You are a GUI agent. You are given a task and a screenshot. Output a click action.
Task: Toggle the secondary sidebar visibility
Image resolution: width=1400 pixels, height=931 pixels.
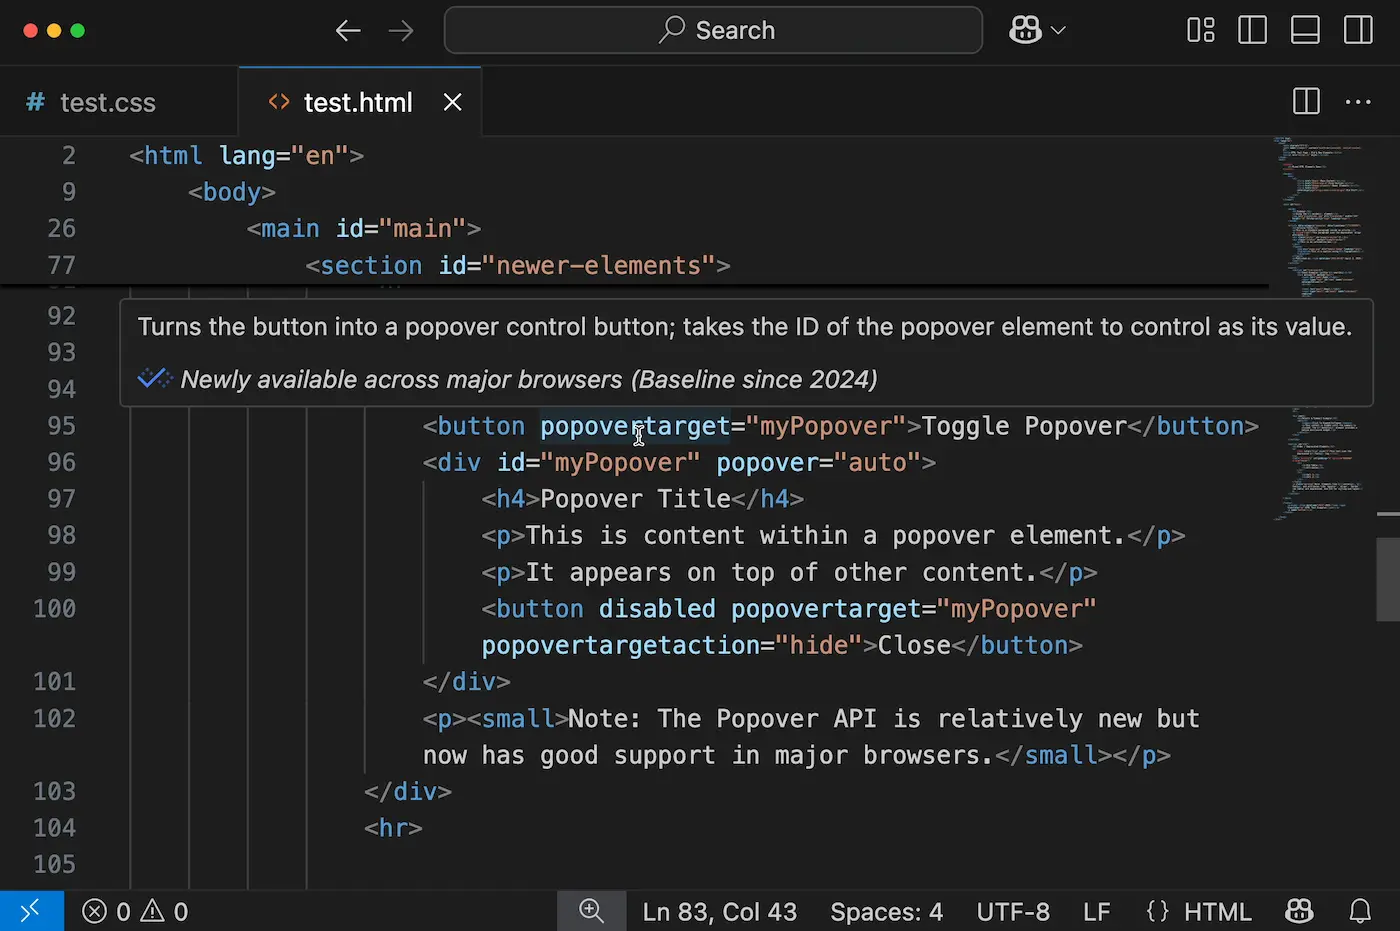(1358, 30)
